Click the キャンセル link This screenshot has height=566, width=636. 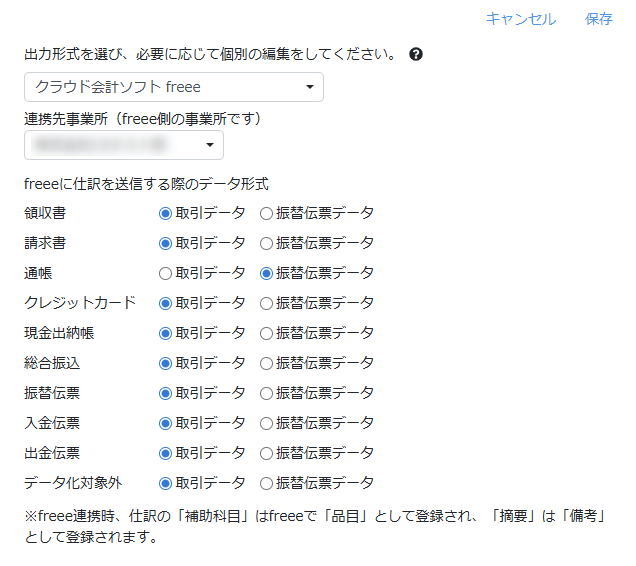point(520,19)
